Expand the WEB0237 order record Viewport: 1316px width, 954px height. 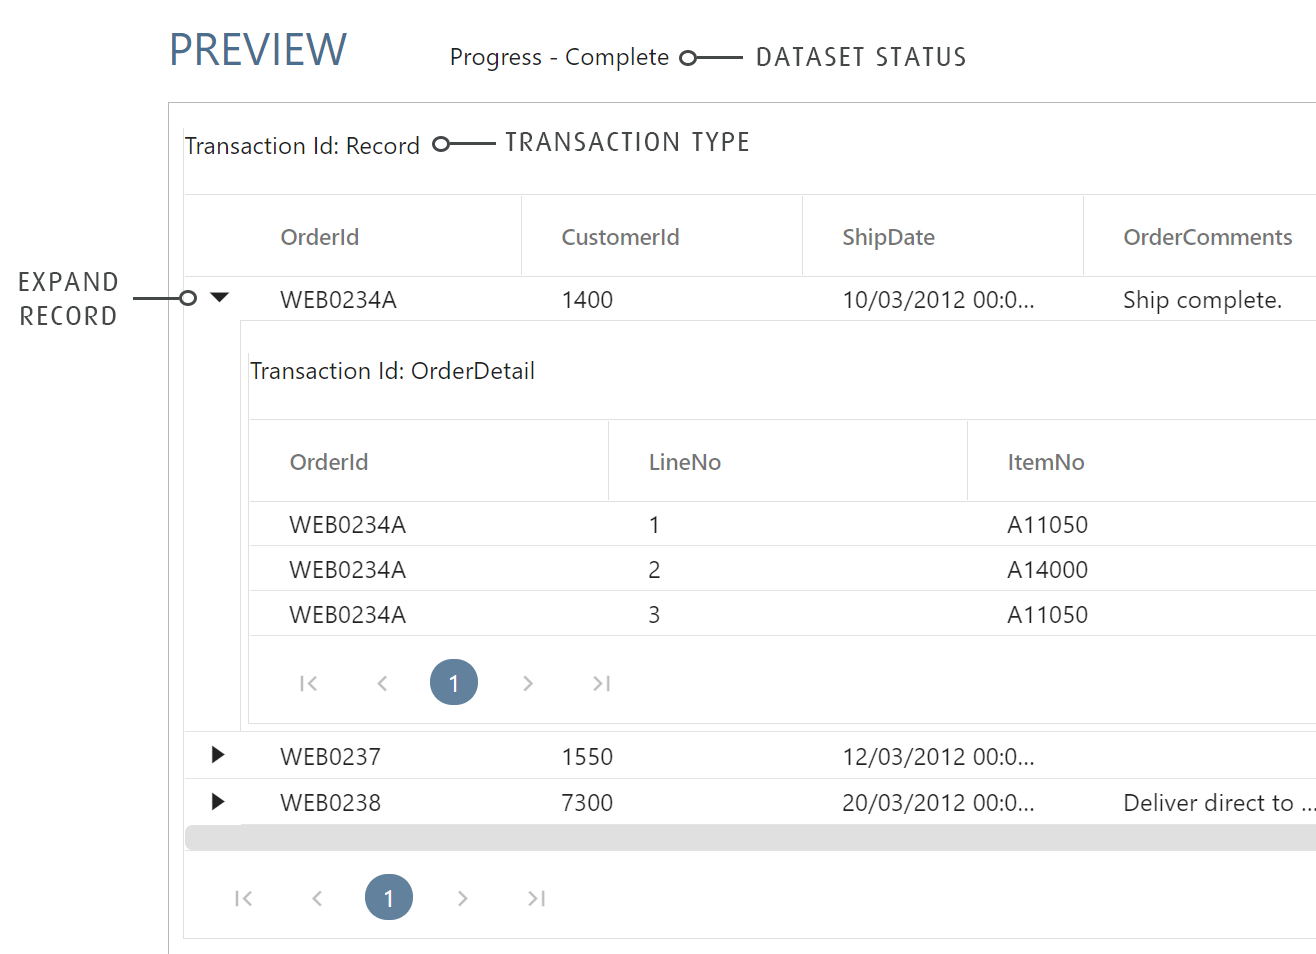click(217, 755)
